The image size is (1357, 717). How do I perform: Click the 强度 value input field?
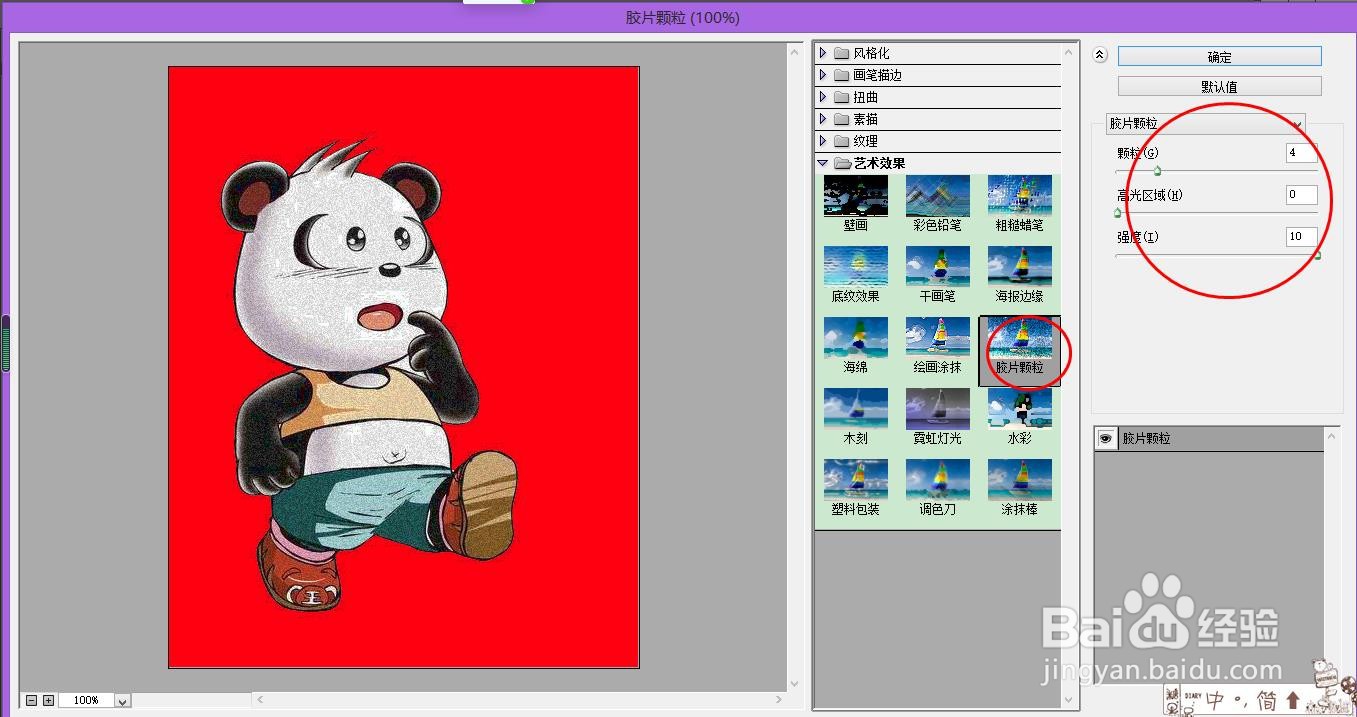click(x=1301, y=237)
